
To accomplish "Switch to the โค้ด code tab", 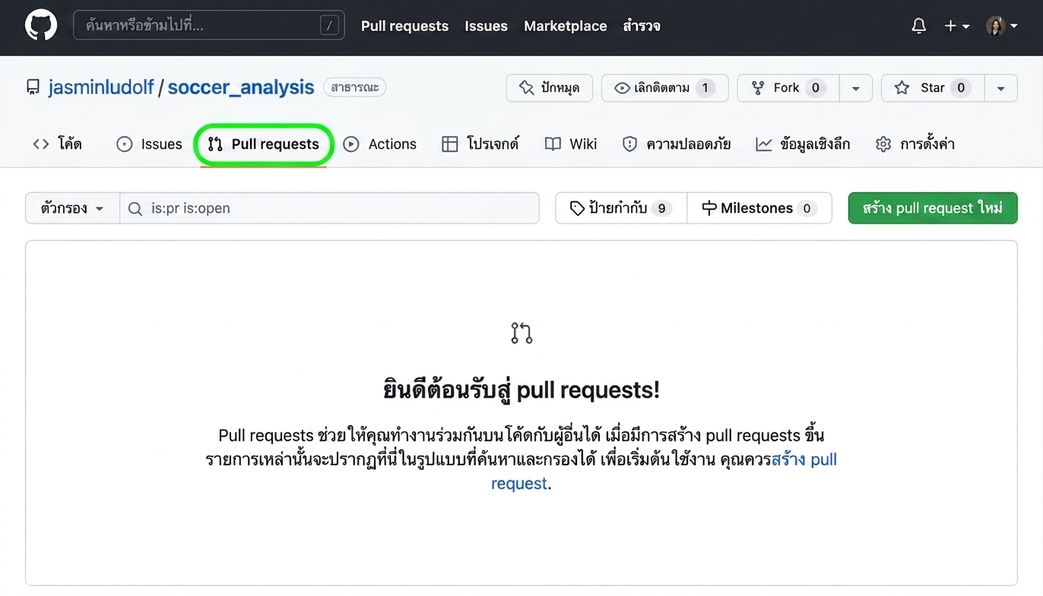I will coord(57,144).
